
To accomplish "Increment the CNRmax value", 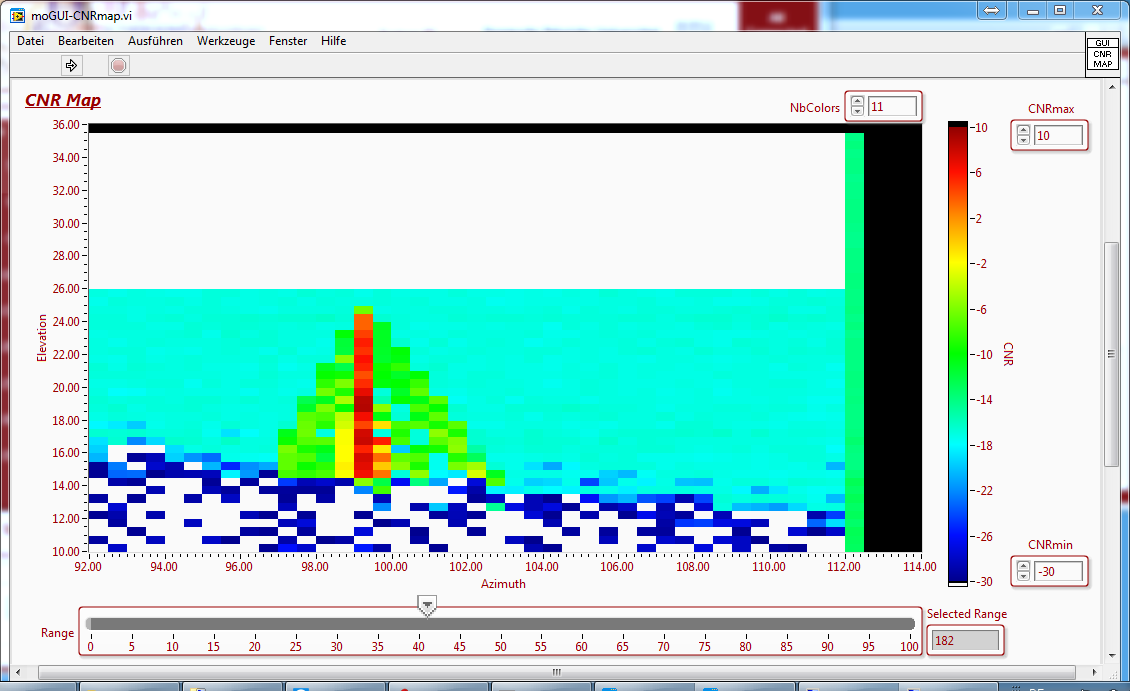I will 1023,129.
